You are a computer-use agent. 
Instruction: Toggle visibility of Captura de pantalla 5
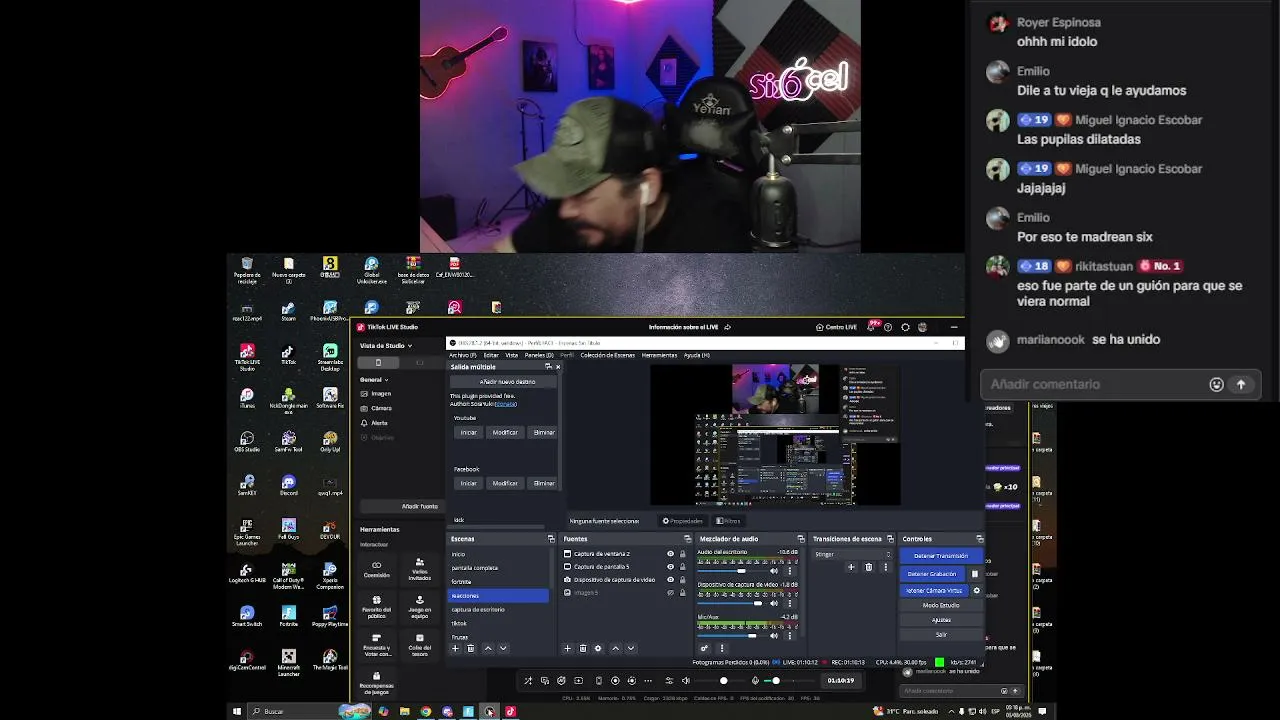(670, 567)
